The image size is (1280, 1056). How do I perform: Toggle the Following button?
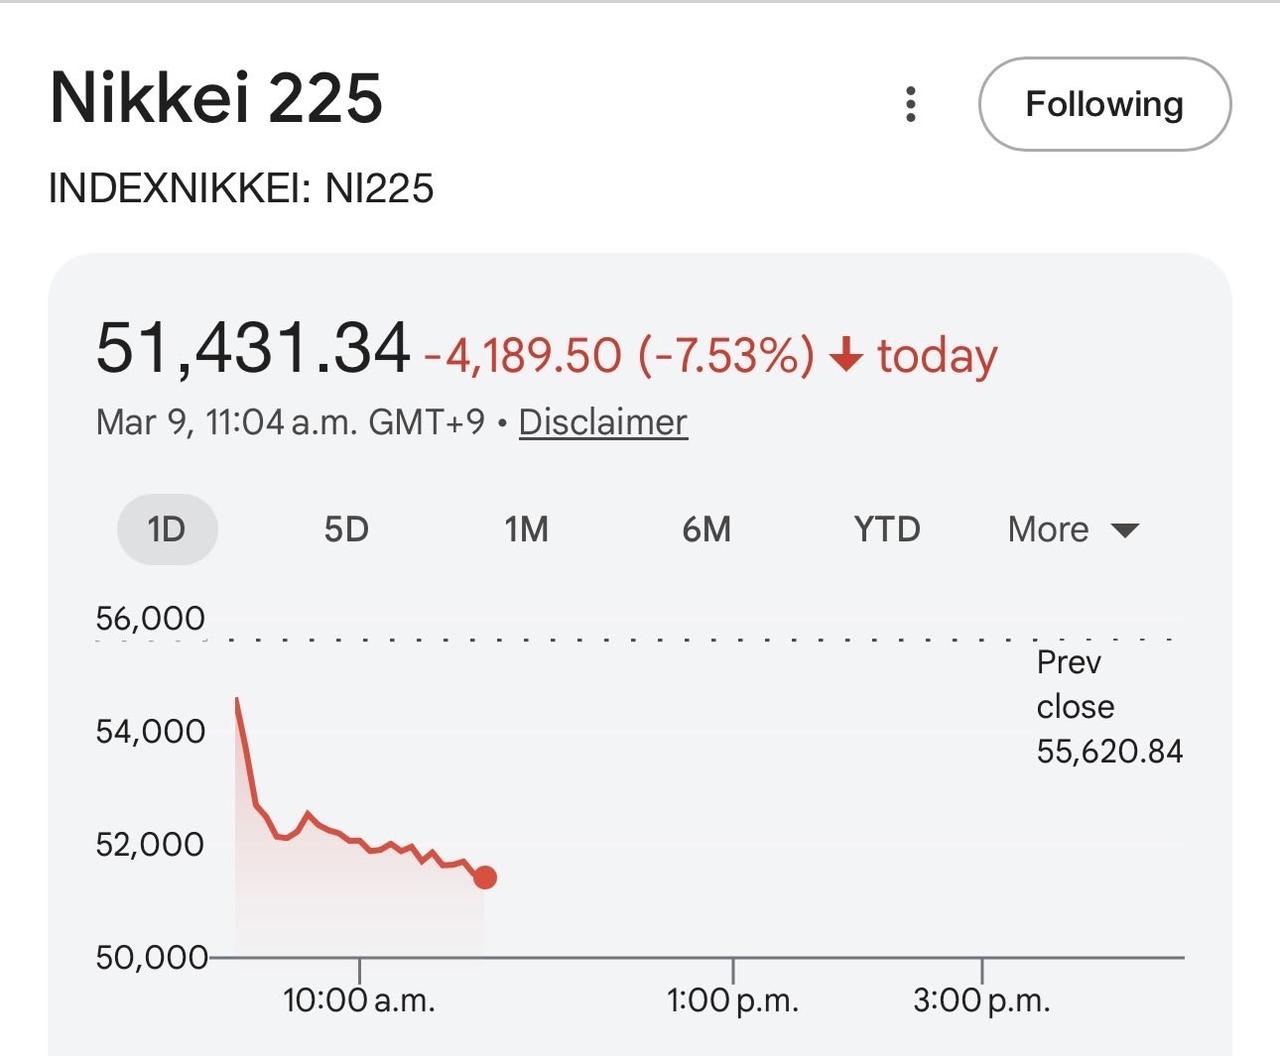1104,104
